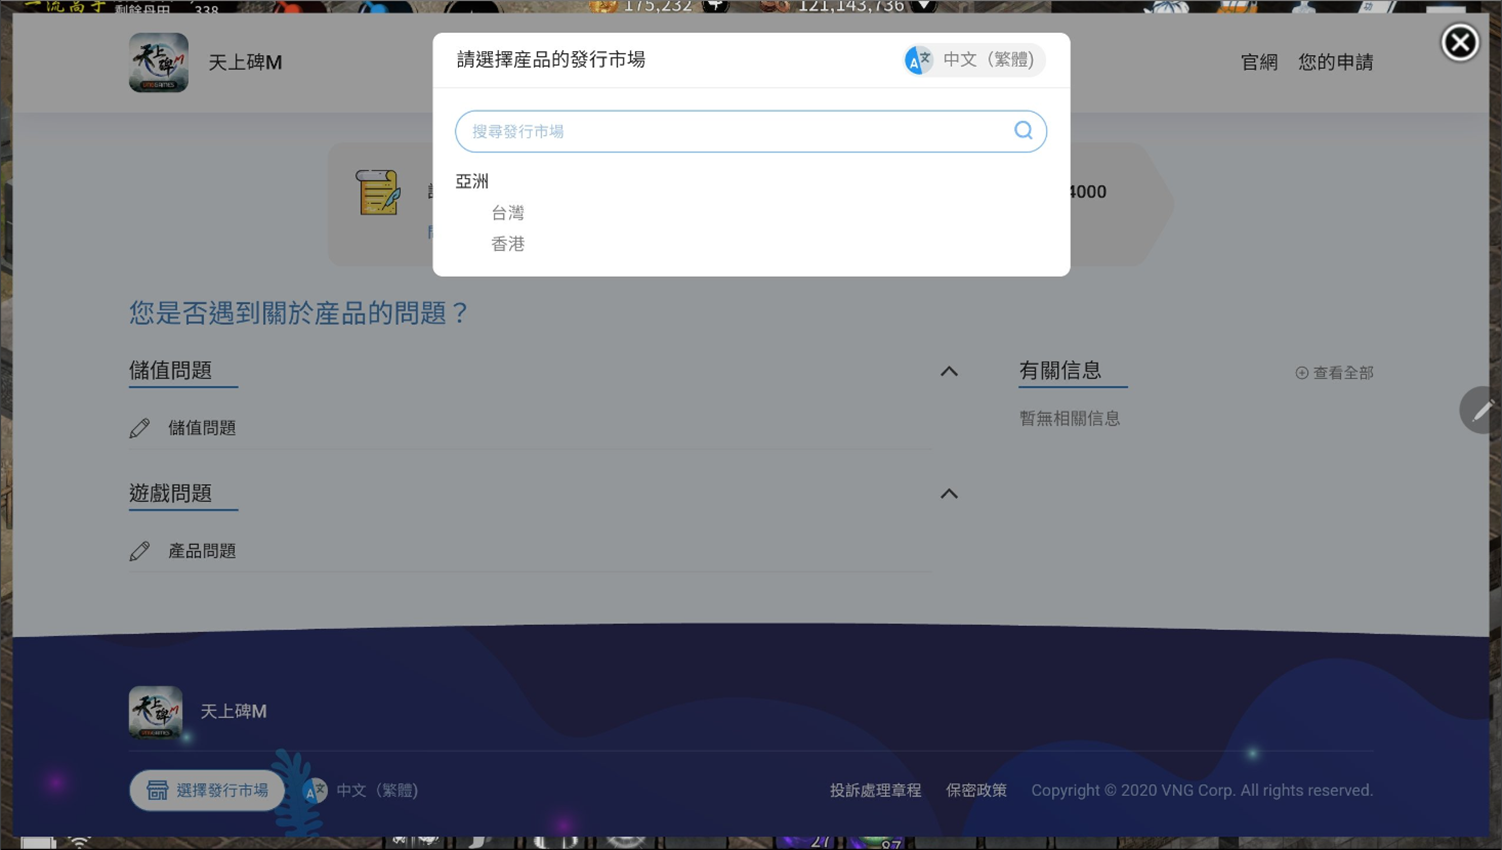Click the pencil icon beside 儲值問題
Screen dimensions: 1502x850
(x=140, y=428)
